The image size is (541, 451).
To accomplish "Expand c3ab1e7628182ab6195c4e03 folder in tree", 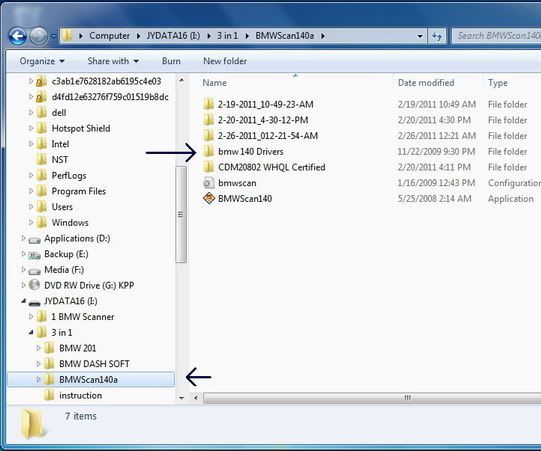I will (31, 81).
